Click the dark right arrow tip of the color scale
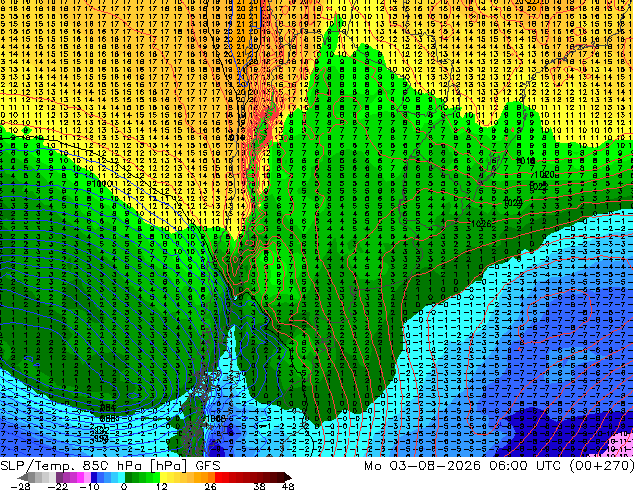Viewport: 634px width, 490px height. coord(287,478)
